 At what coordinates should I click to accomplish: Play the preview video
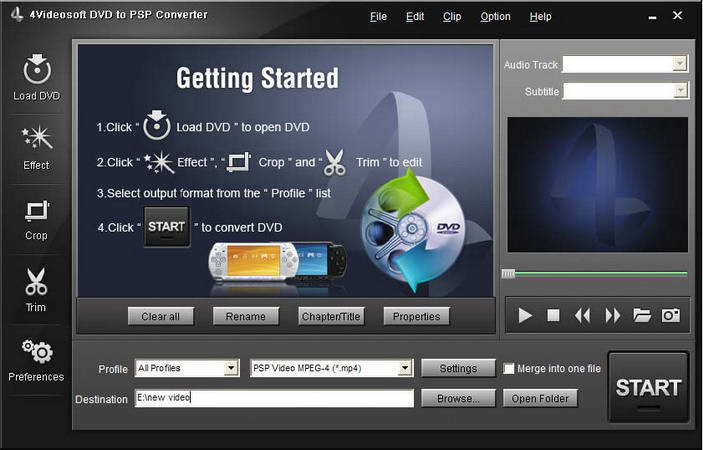tap(525, 316)
